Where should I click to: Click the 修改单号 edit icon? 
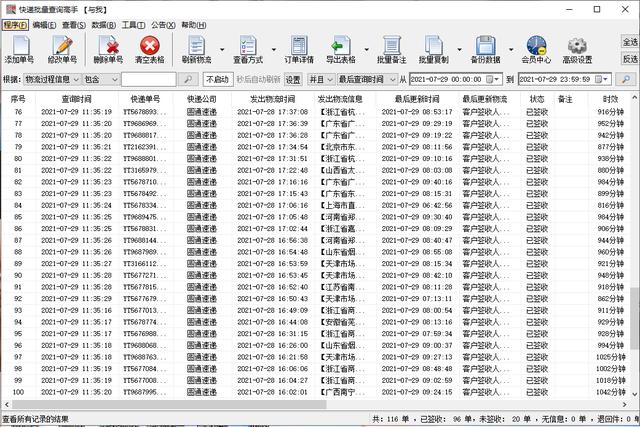pos(61,46)
